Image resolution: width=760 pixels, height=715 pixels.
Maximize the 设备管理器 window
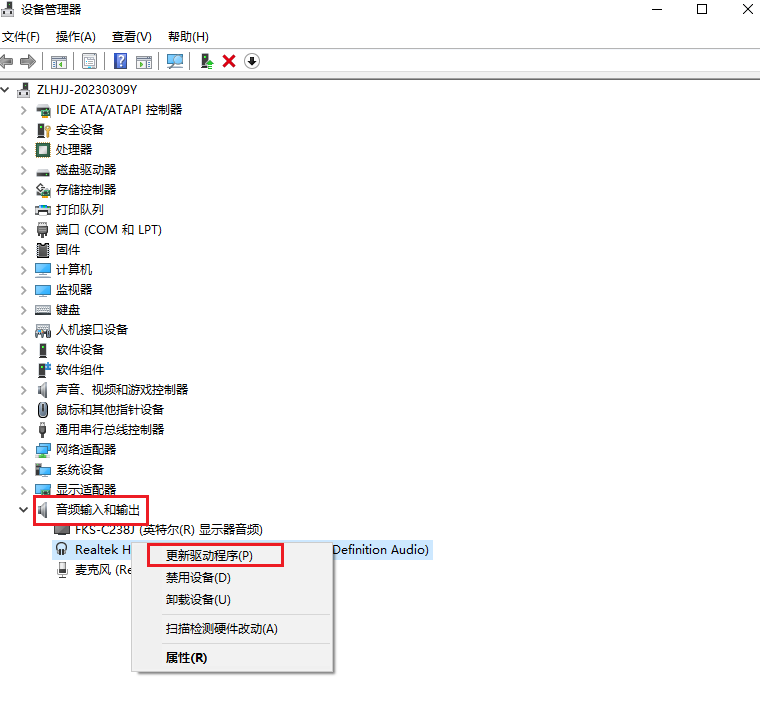tap(702, 9)
